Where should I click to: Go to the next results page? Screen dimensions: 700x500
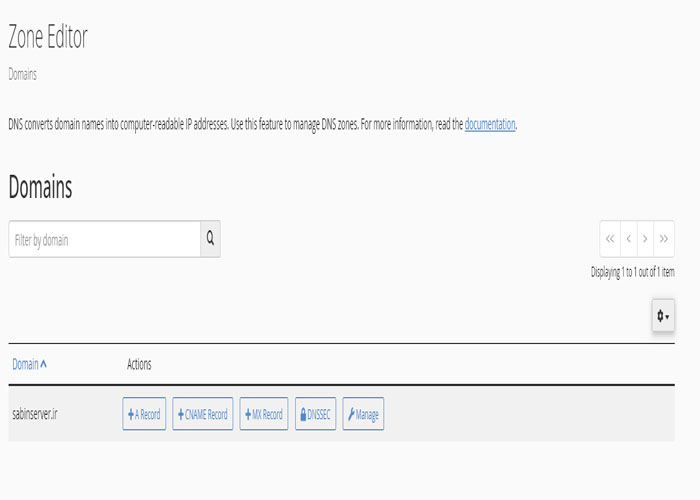pyautogui.click(x=646, y=239)
